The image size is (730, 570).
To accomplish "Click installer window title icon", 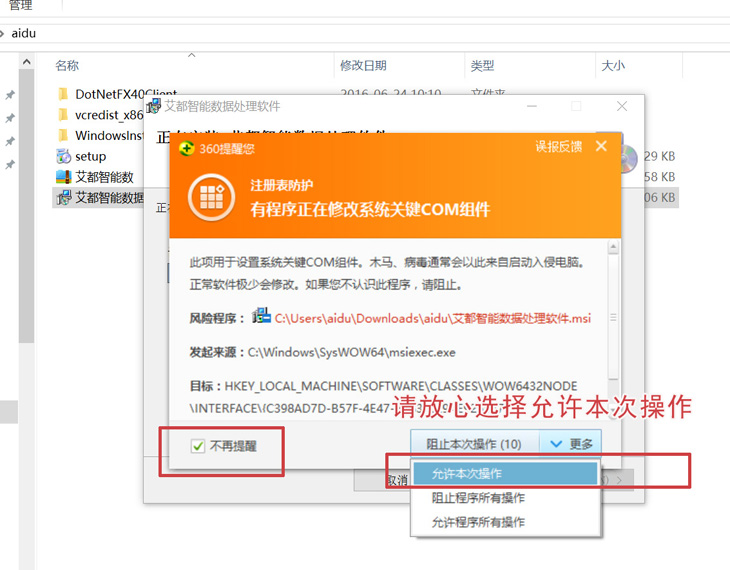I will pos(154,106).
